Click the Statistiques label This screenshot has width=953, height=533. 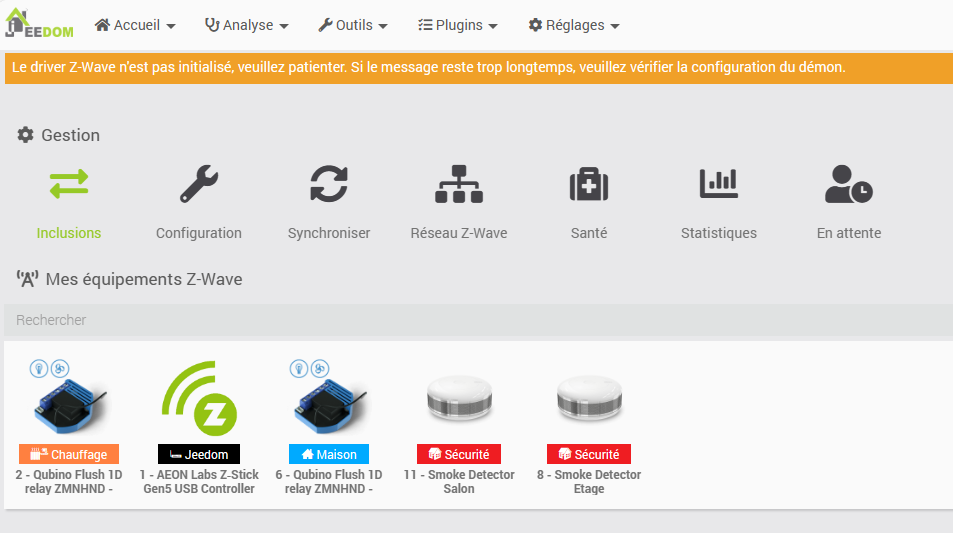pyautogui.click(x=719, y=233)
